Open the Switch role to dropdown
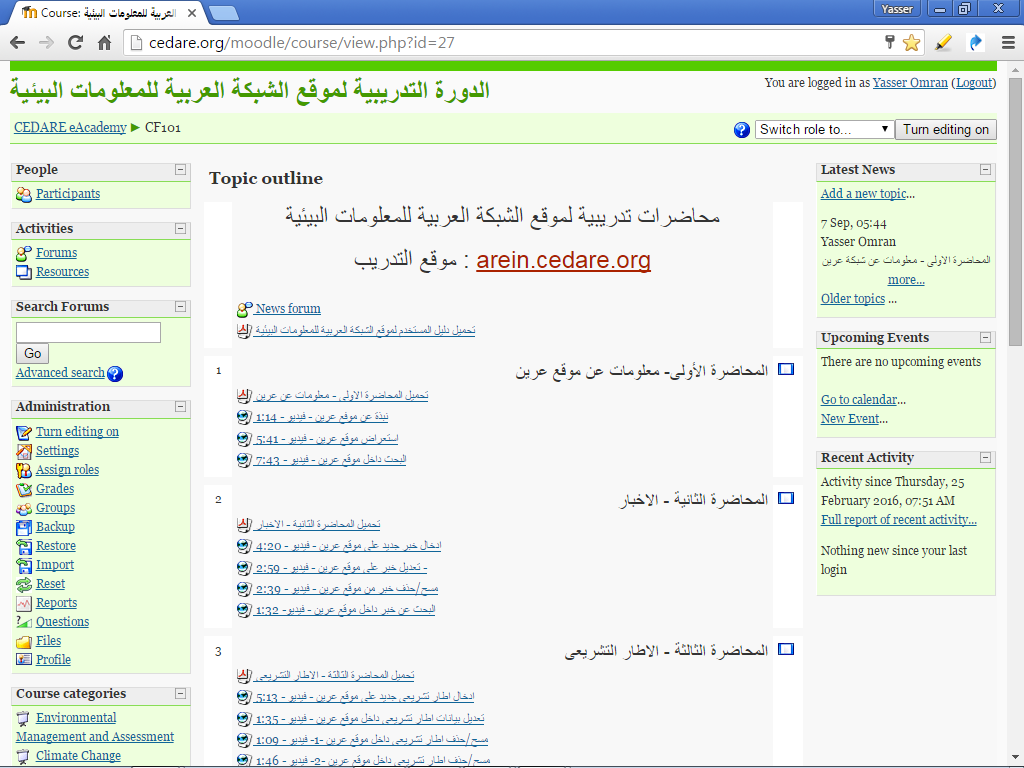Viewport: 1024px width, 768px height. [824, 130]
